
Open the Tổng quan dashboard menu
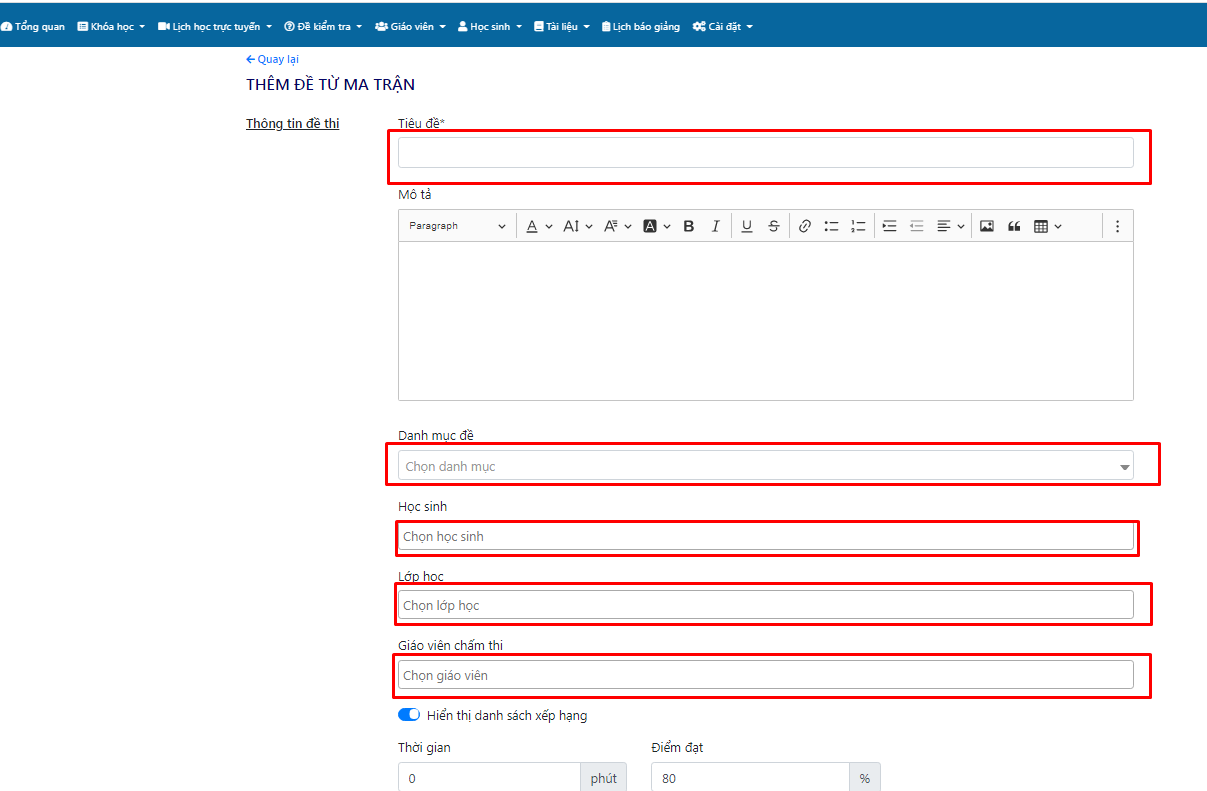(x=33, y=26)
